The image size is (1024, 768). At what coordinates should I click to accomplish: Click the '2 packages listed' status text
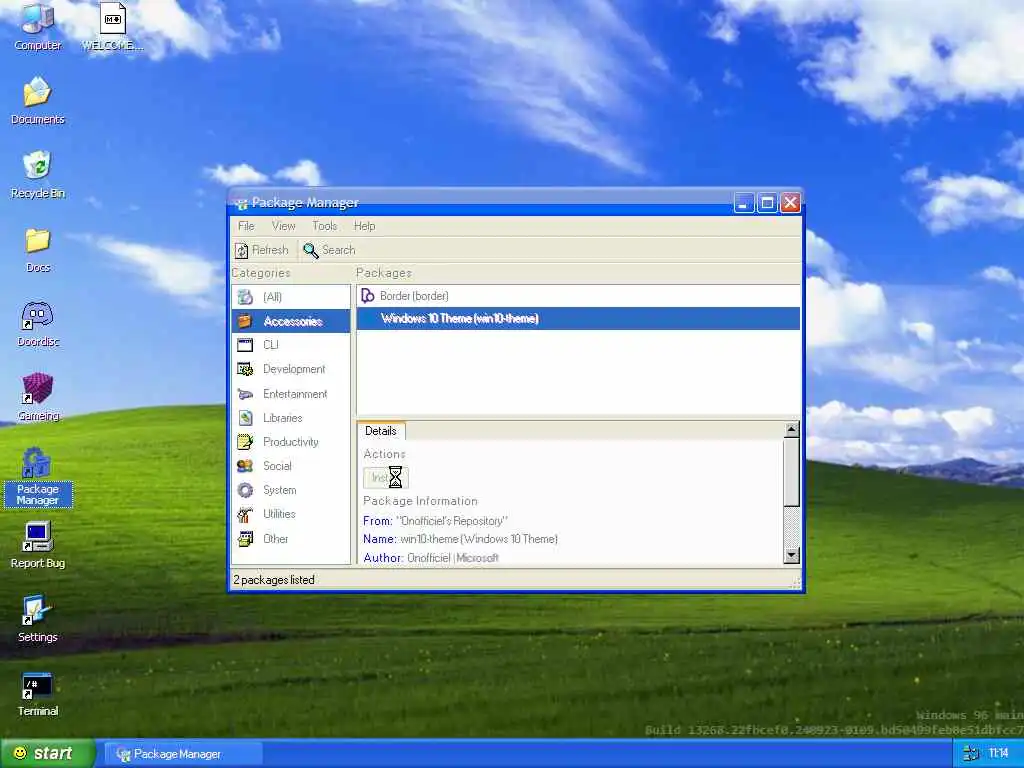tap(274, 580)
